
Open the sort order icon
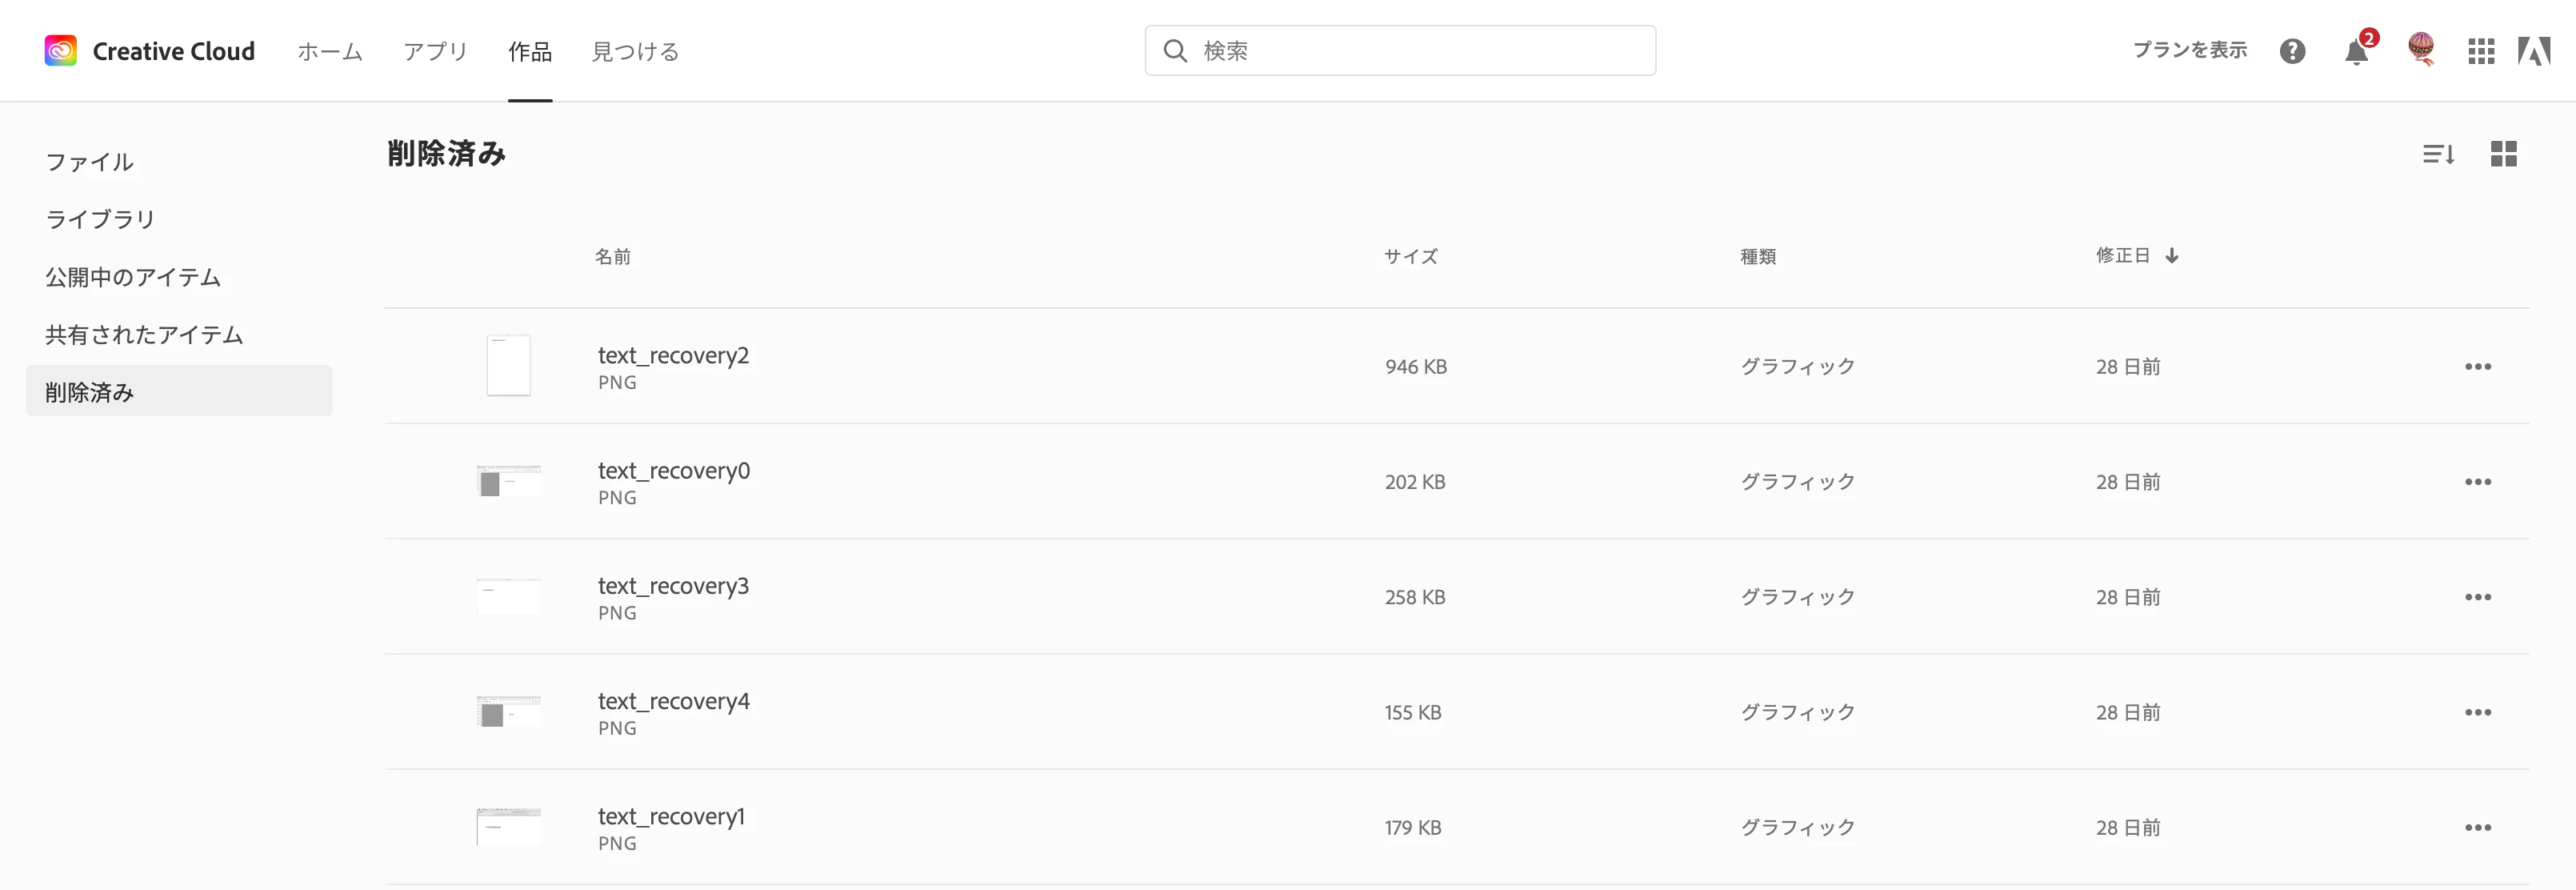(2438, 154)
